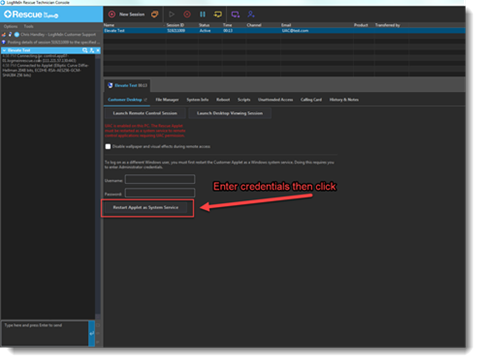
Task: Sort by Product column header
Action: [361, 25]
